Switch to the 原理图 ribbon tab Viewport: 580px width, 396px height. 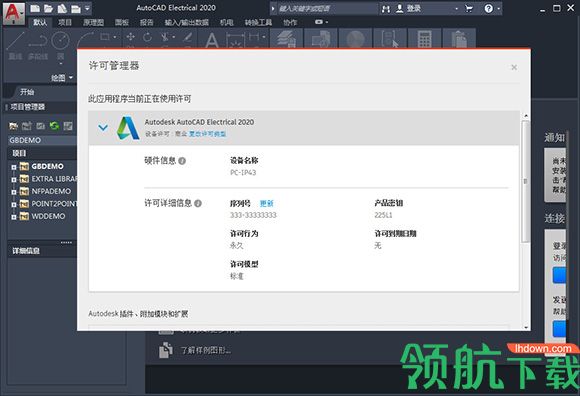point(93,22)
